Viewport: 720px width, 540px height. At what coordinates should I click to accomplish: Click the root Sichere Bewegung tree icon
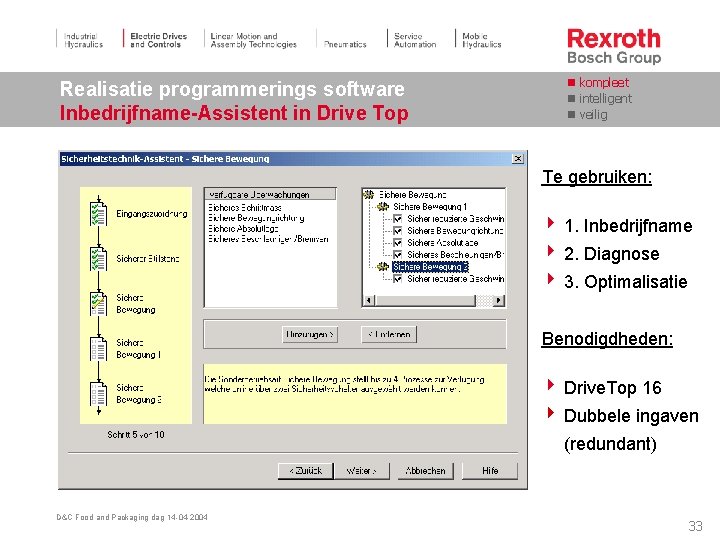tap(369, 195)
